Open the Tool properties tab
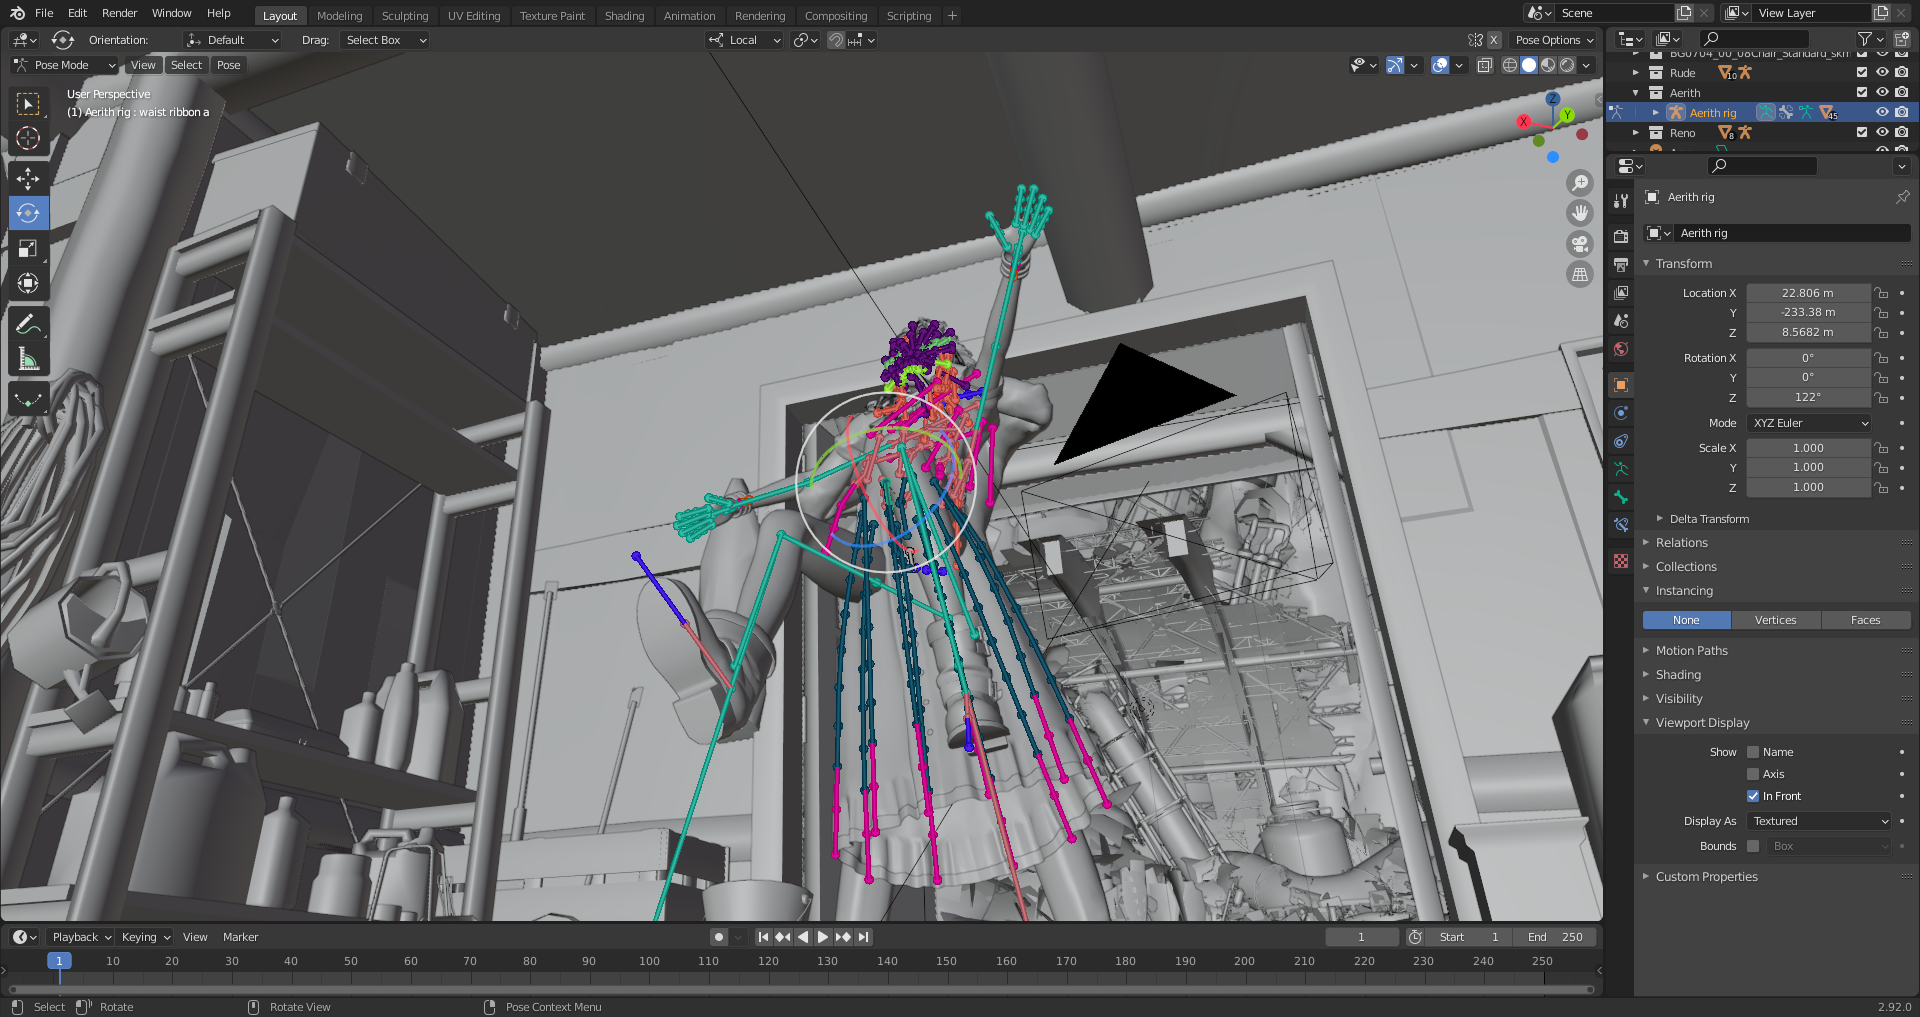The width and height of the screenshot is (1920, 1017). 1621,201
